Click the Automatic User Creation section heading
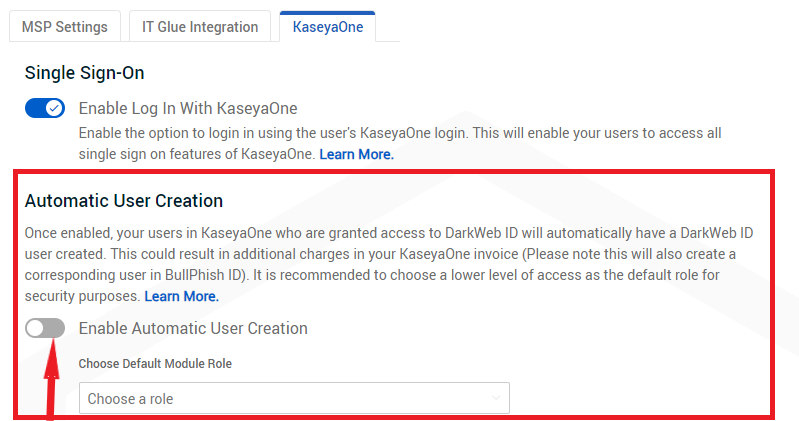 pos(123,201)
